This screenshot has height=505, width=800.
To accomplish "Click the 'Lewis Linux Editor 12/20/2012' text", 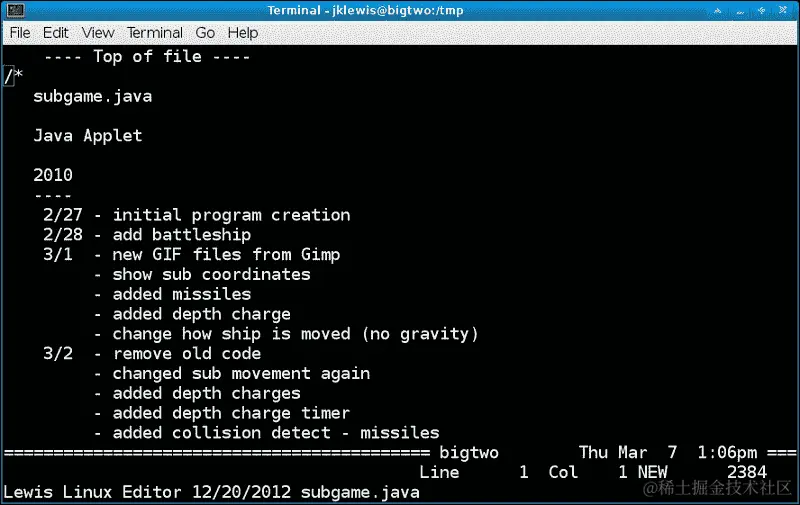I will [x=147, y=492].
